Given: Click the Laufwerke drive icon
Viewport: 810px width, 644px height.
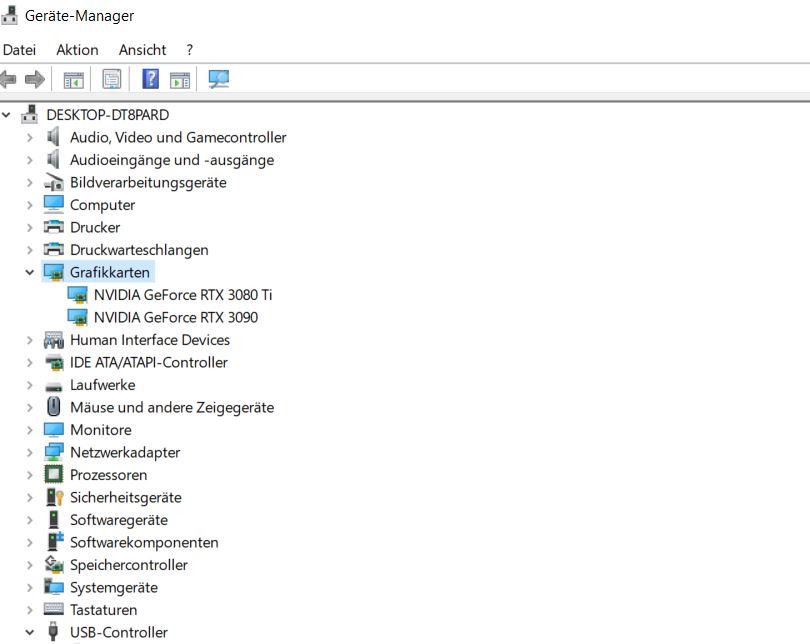Looking at the screenshot, I should click(x=54, y=386).
